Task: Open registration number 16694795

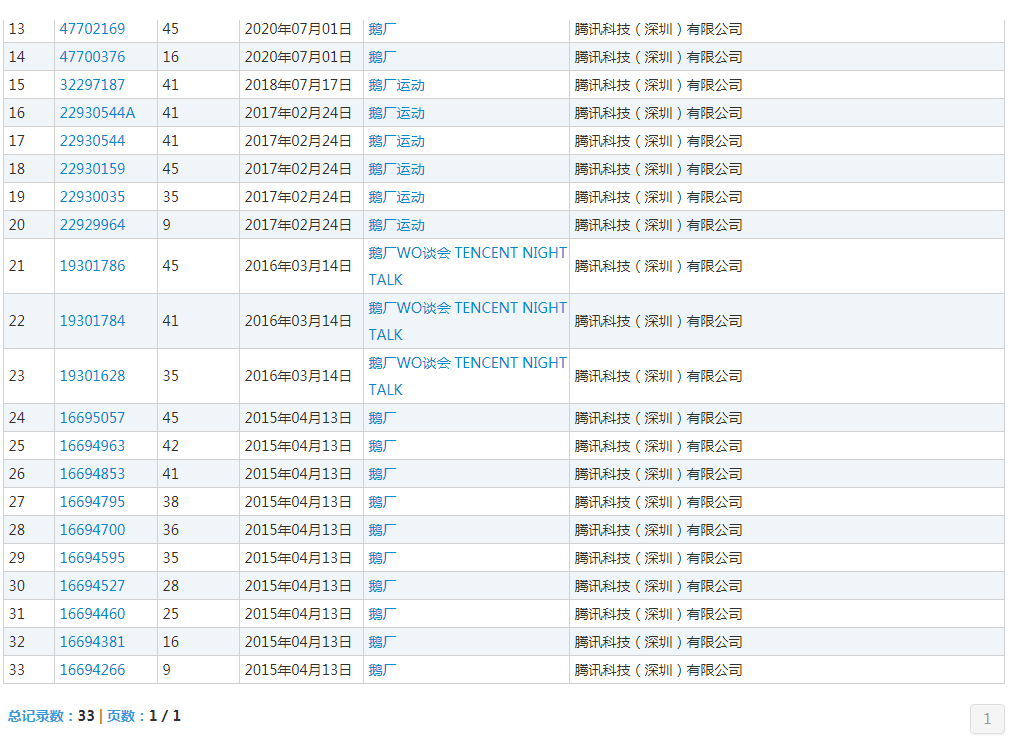Action: coord(92,502)
